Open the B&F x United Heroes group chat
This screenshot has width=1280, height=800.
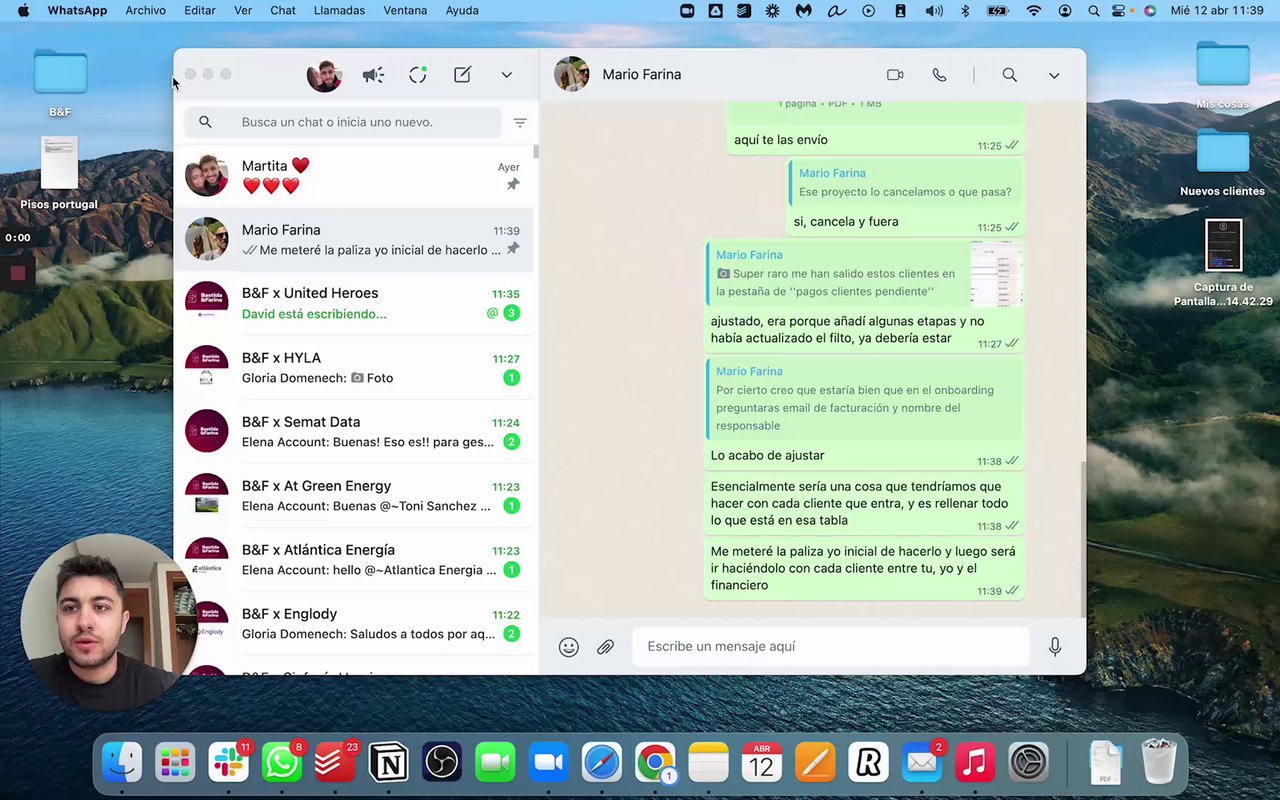click(354, 304)
